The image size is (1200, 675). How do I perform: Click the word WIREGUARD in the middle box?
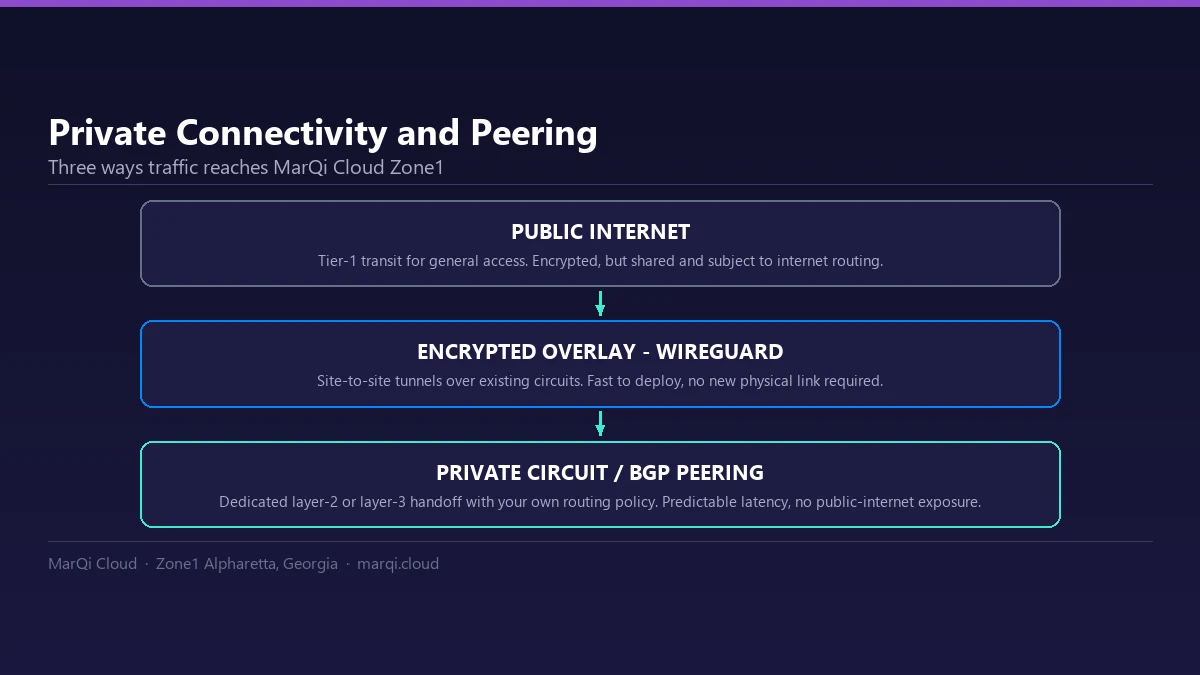(x=719, y=352)
